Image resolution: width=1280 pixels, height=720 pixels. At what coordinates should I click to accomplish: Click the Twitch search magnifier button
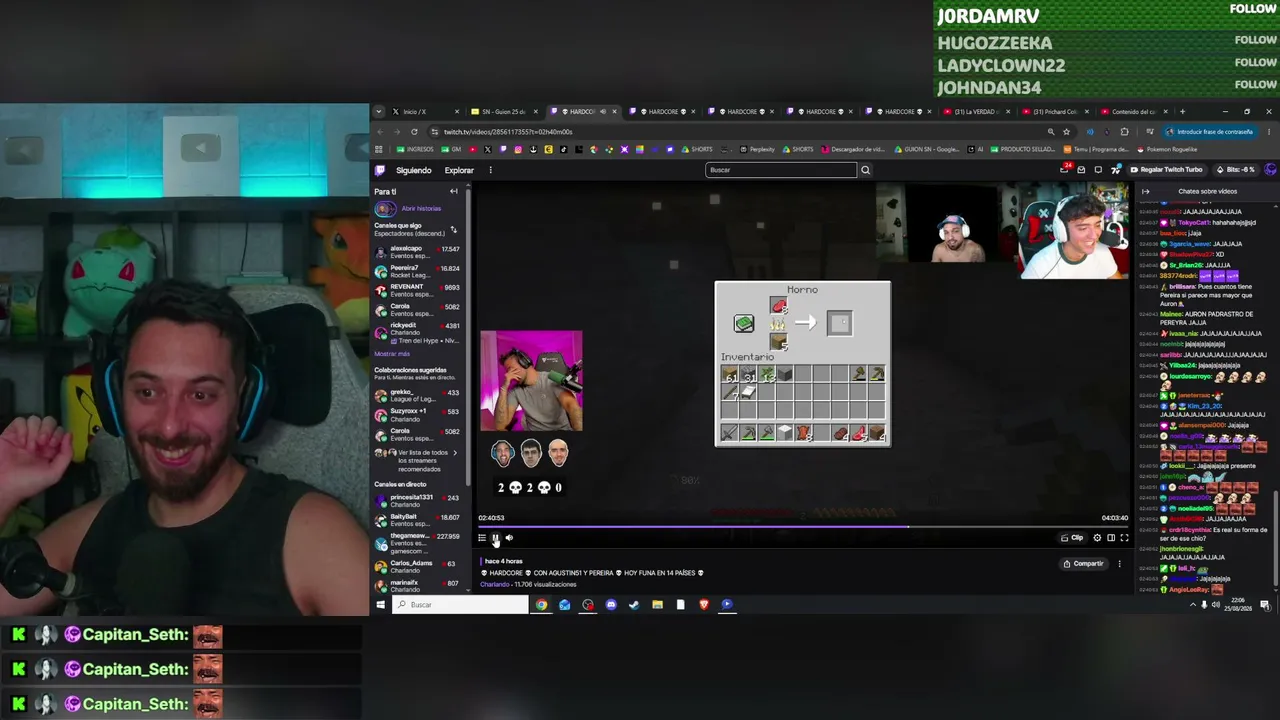coord(866,170)
